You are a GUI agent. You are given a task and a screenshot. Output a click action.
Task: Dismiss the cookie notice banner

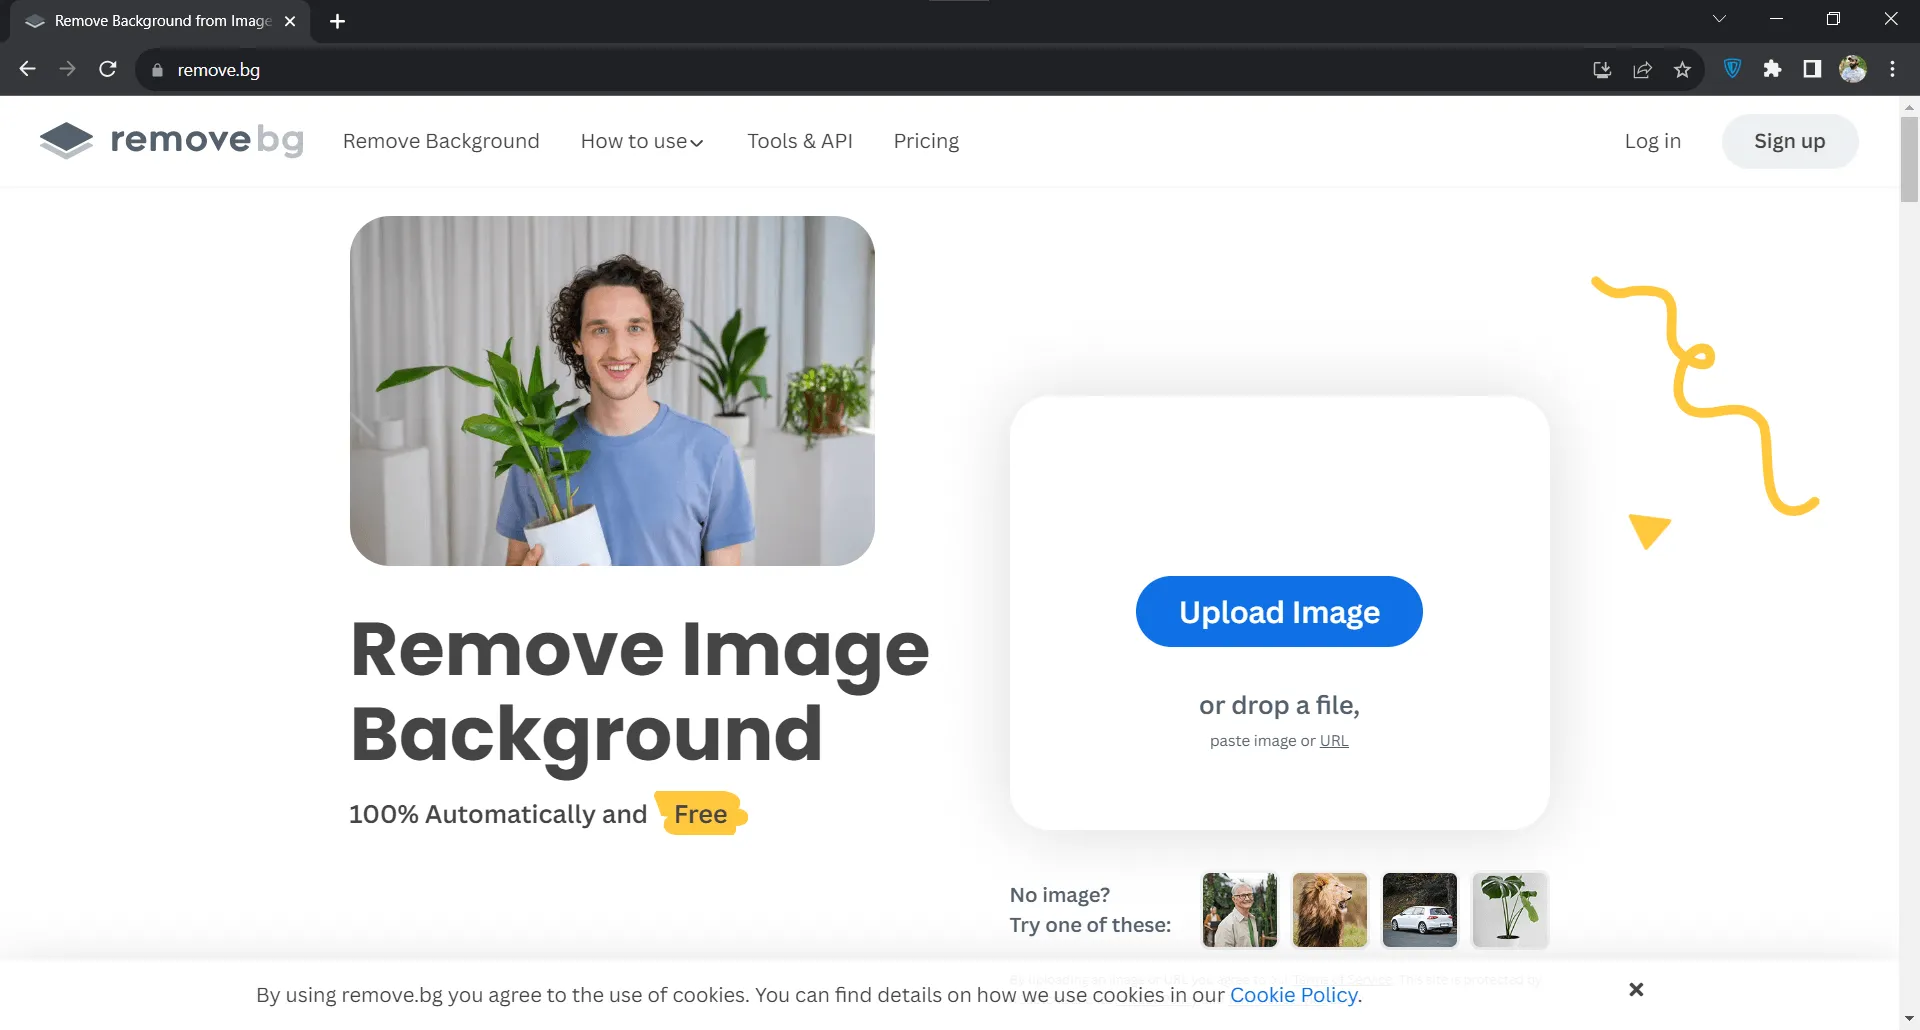[x=1636, y=989]
